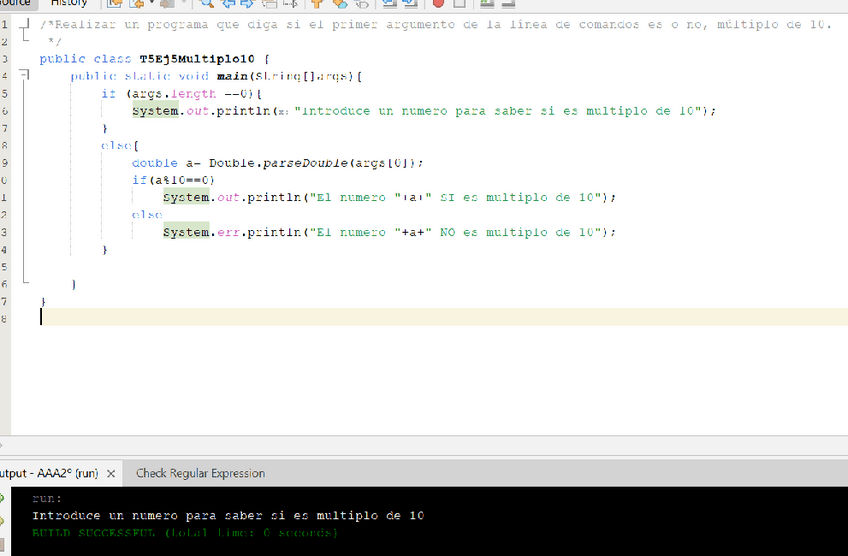
Task: Go to the next find occurrence
Action: point(247,4)
